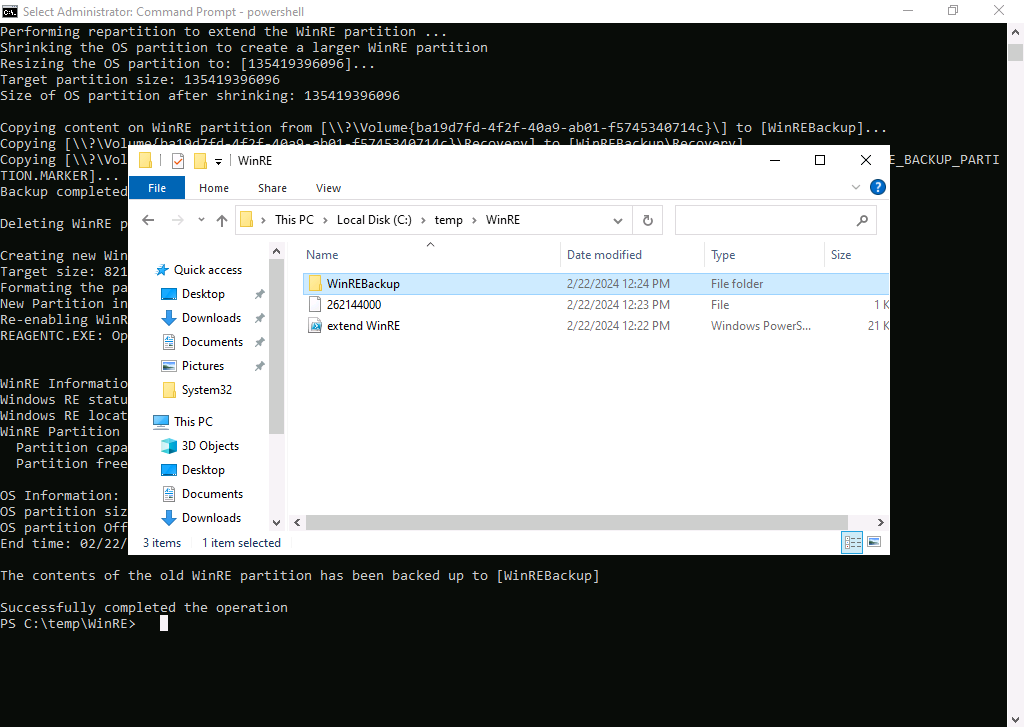Open the address bar history dropdown
1024x727 pixels.
[x=617, y=221]
